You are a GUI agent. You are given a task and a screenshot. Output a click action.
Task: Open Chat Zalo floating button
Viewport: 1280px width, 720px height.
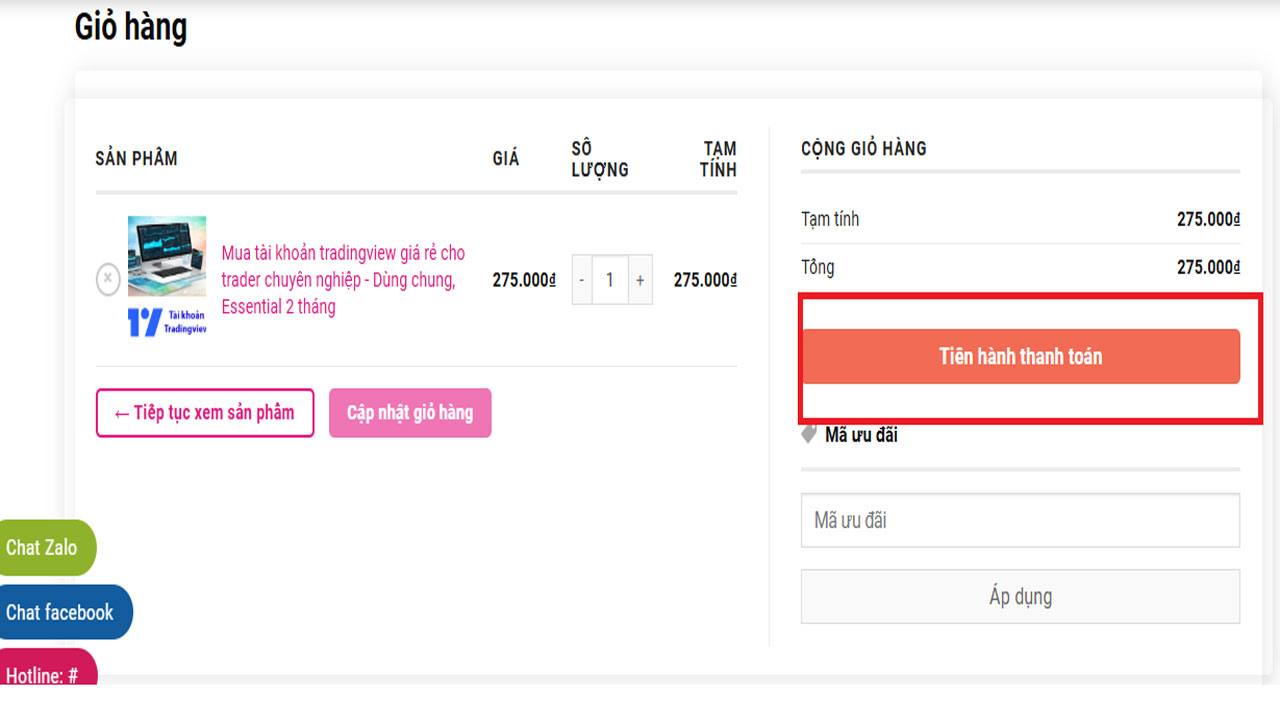(42, 548)
